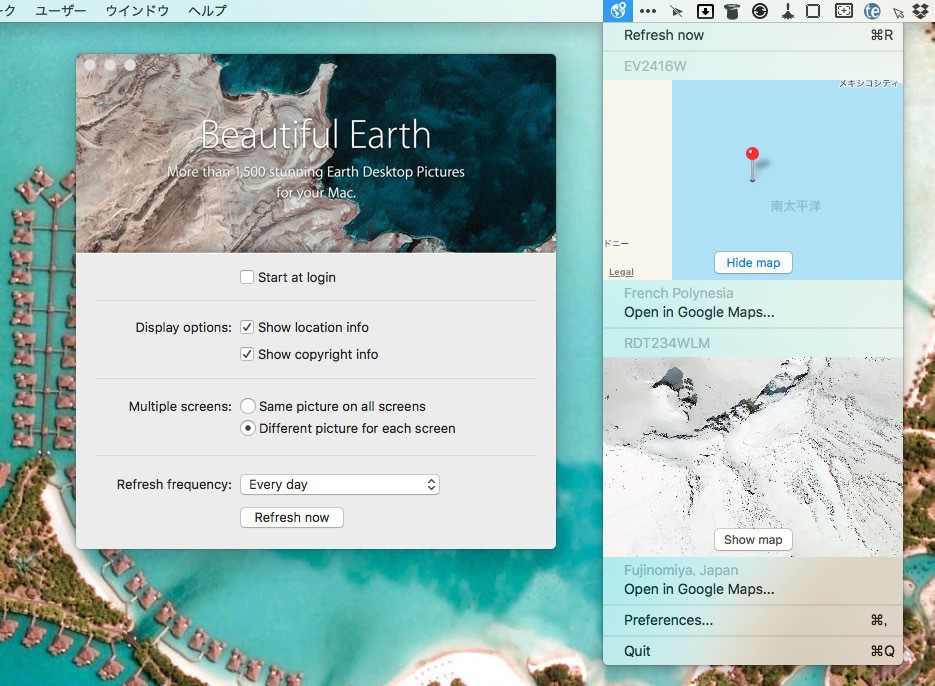Open the ヘルプ menu in the menu bar
The width and height of the screenshot is (935, 686).
[207, 11]
